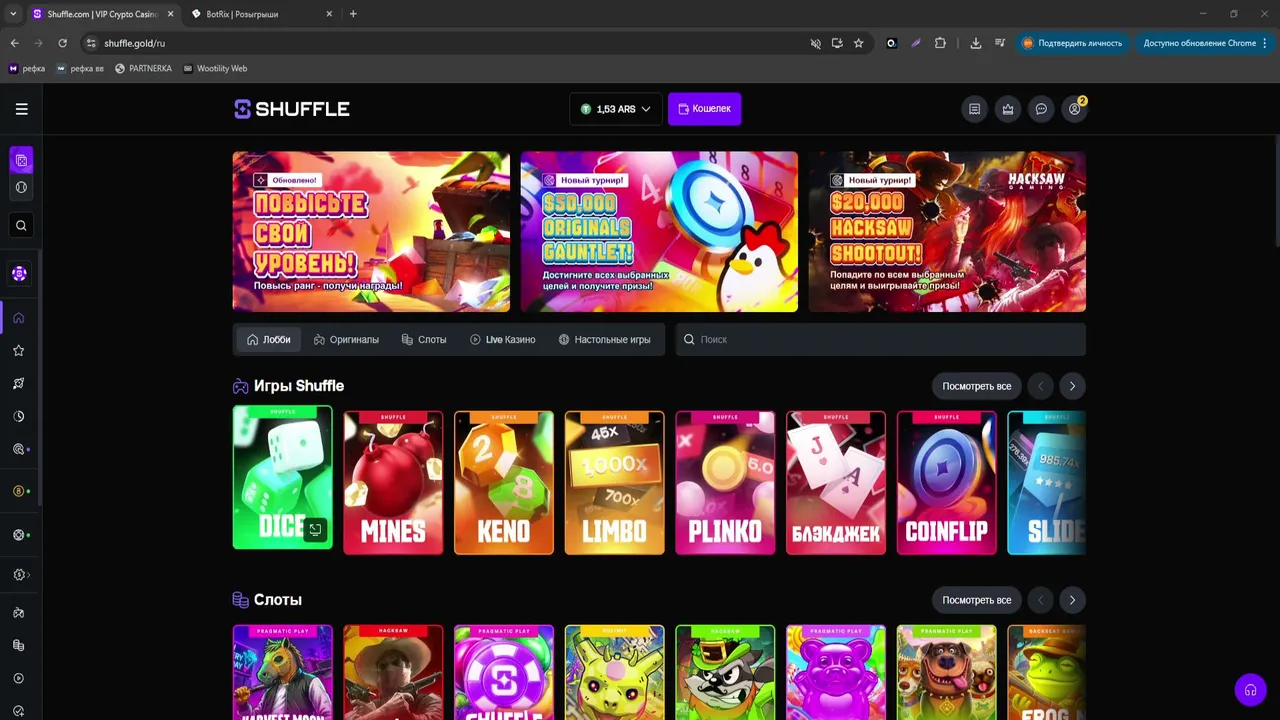Reload the shuffle.gold page

click(62, 43)
